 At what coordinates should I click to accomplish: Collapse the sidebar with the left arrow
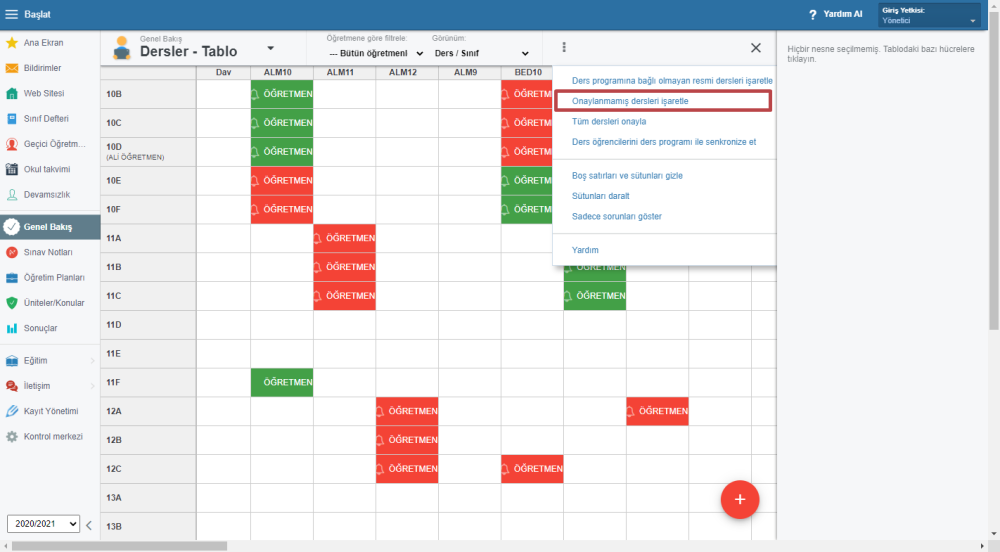(x=89, y=525)
